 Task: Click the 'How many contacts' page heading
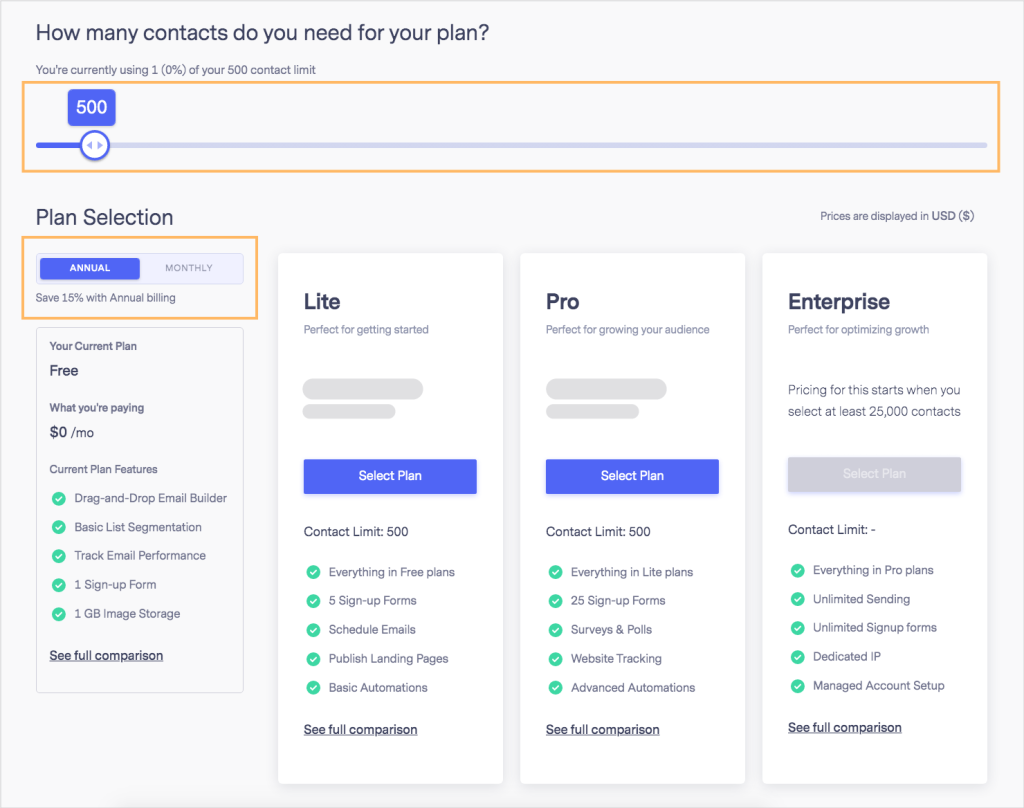coord(263,33)
